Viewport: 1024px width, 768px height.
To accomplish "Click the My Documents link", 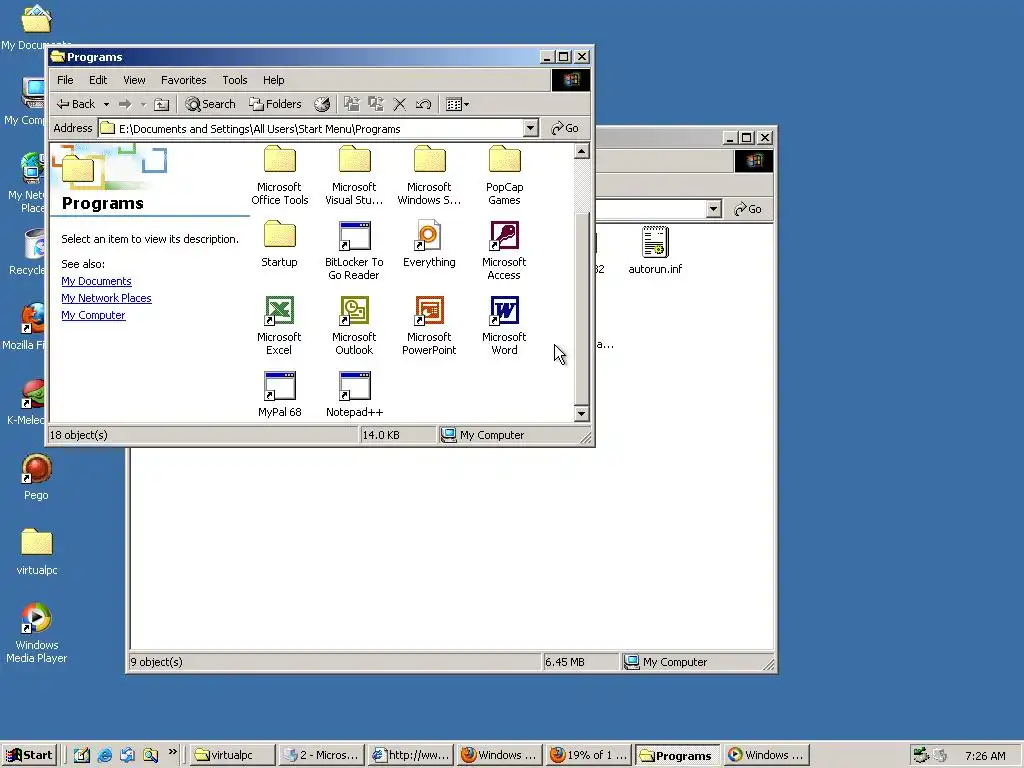I will [97, 281].
